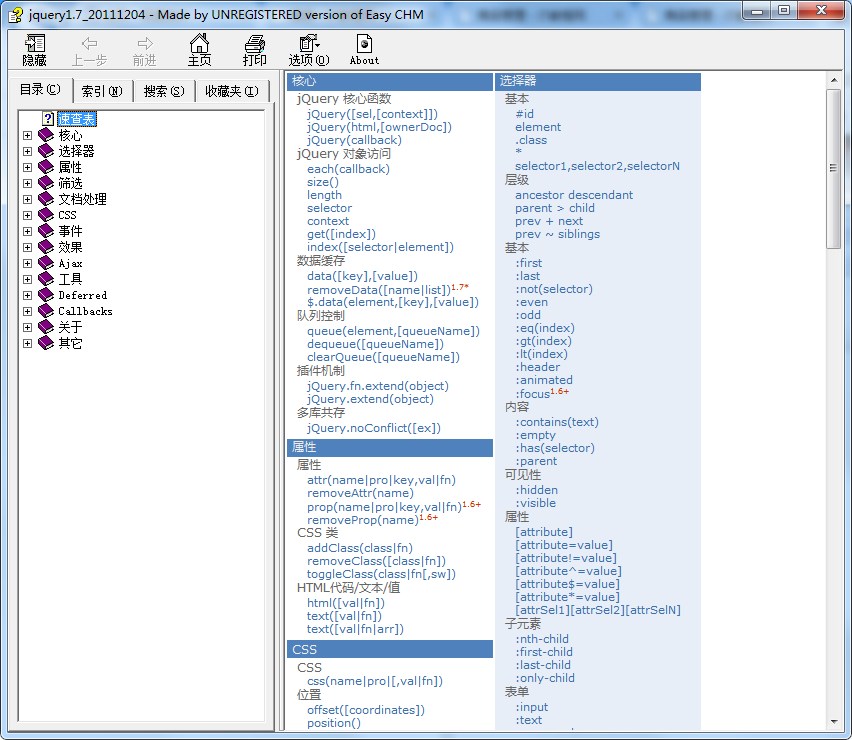Expand the 核心 tree node
This screenshot has width=852, height=740.
(x=28, y=135)
